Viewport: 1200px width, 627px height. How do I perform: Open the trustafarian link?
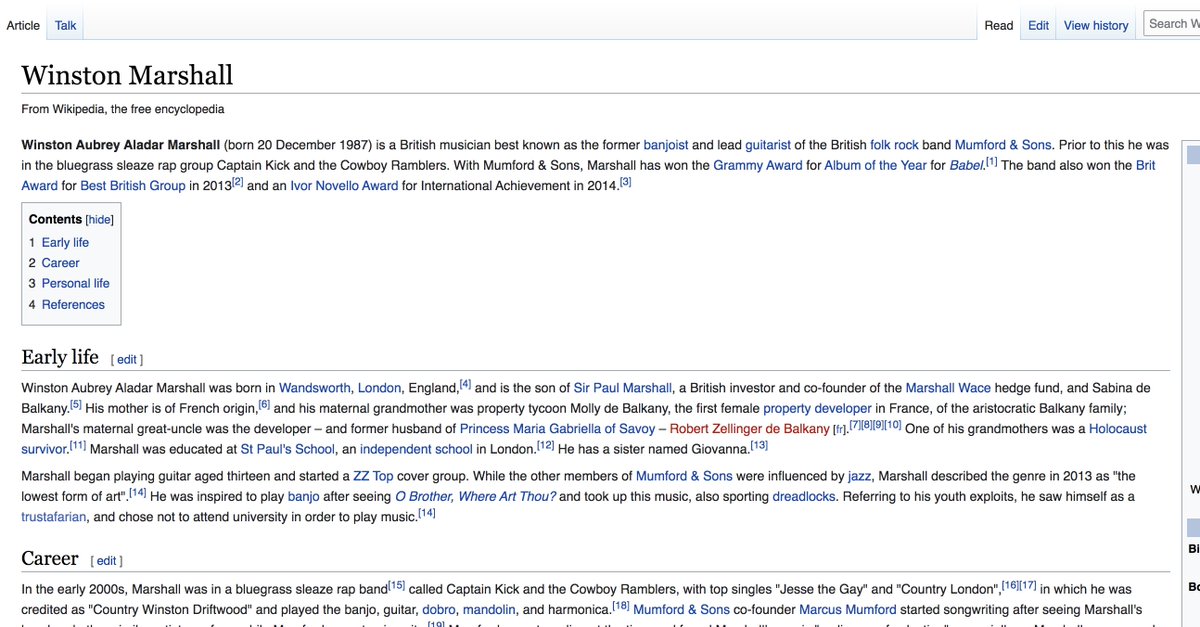coord(54,517)
